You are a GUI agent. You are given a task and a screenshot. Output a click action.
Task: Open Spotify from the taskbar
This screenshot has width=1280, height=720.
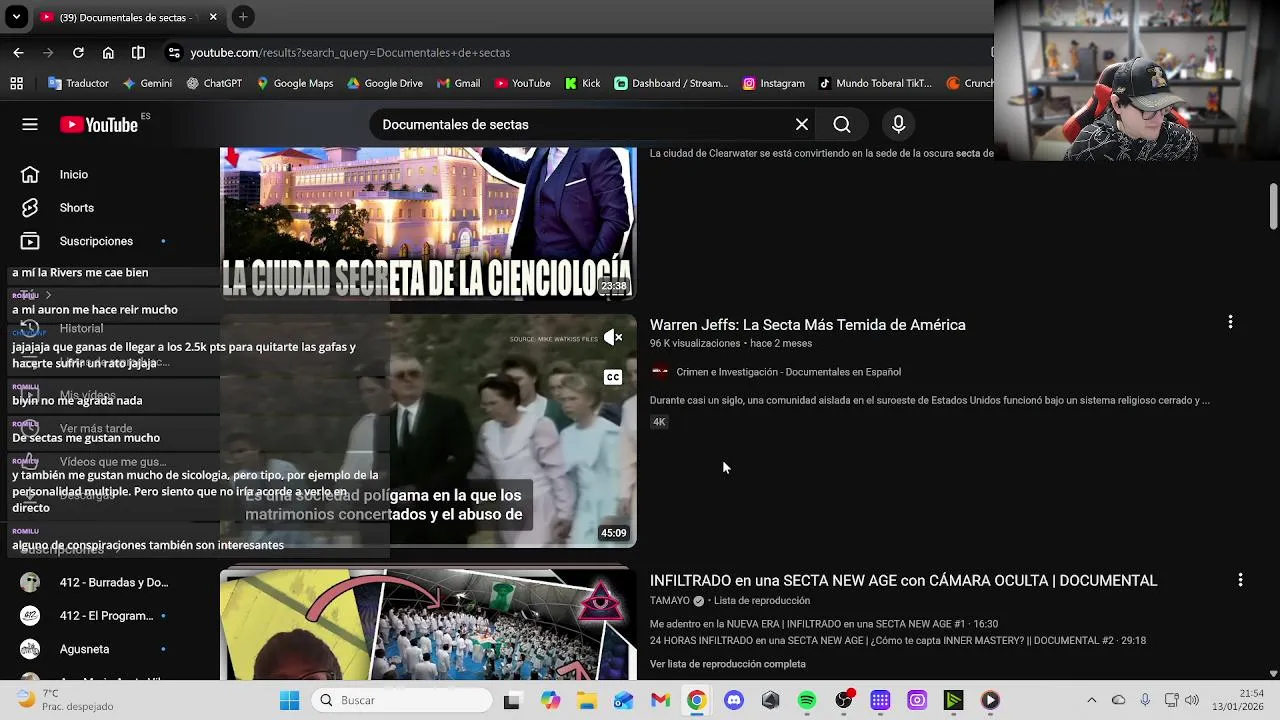point(807,700)
